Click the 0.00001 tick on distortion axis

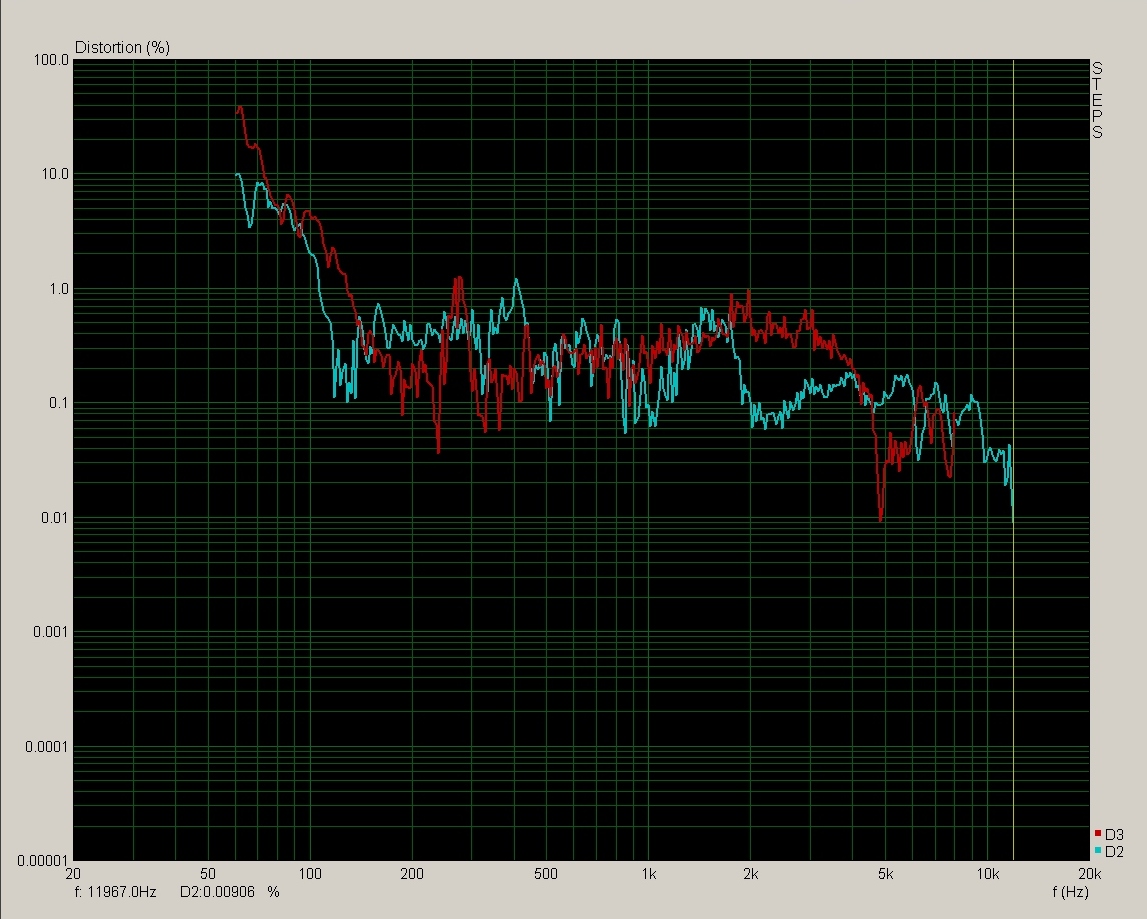pos(45,860)
